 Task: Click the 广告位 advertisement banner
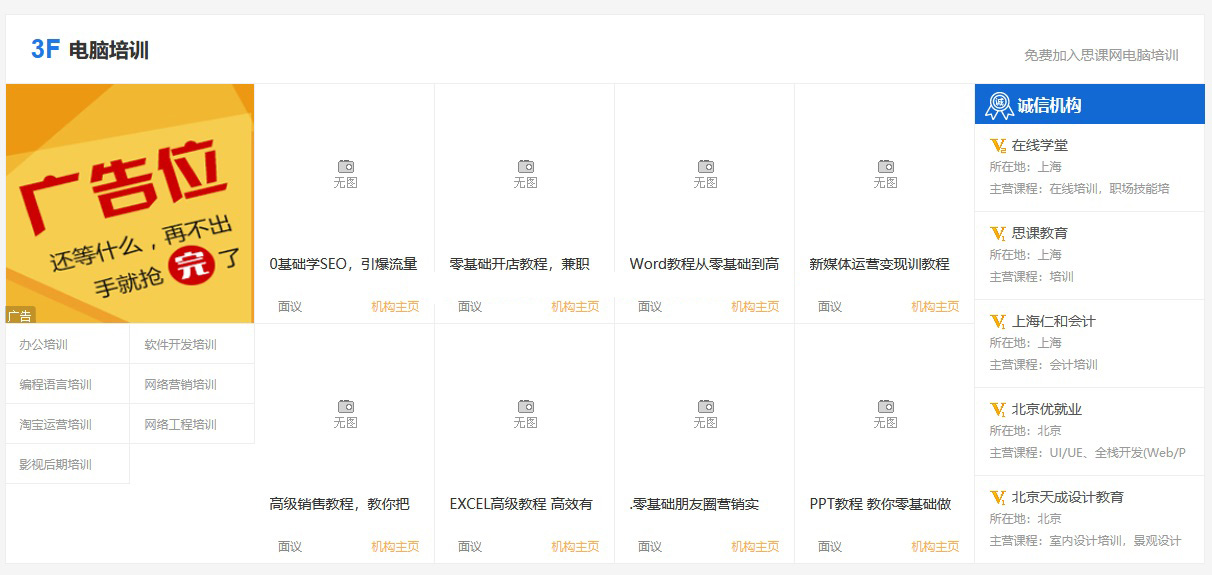pyautogui.click(x=130, y=203)
